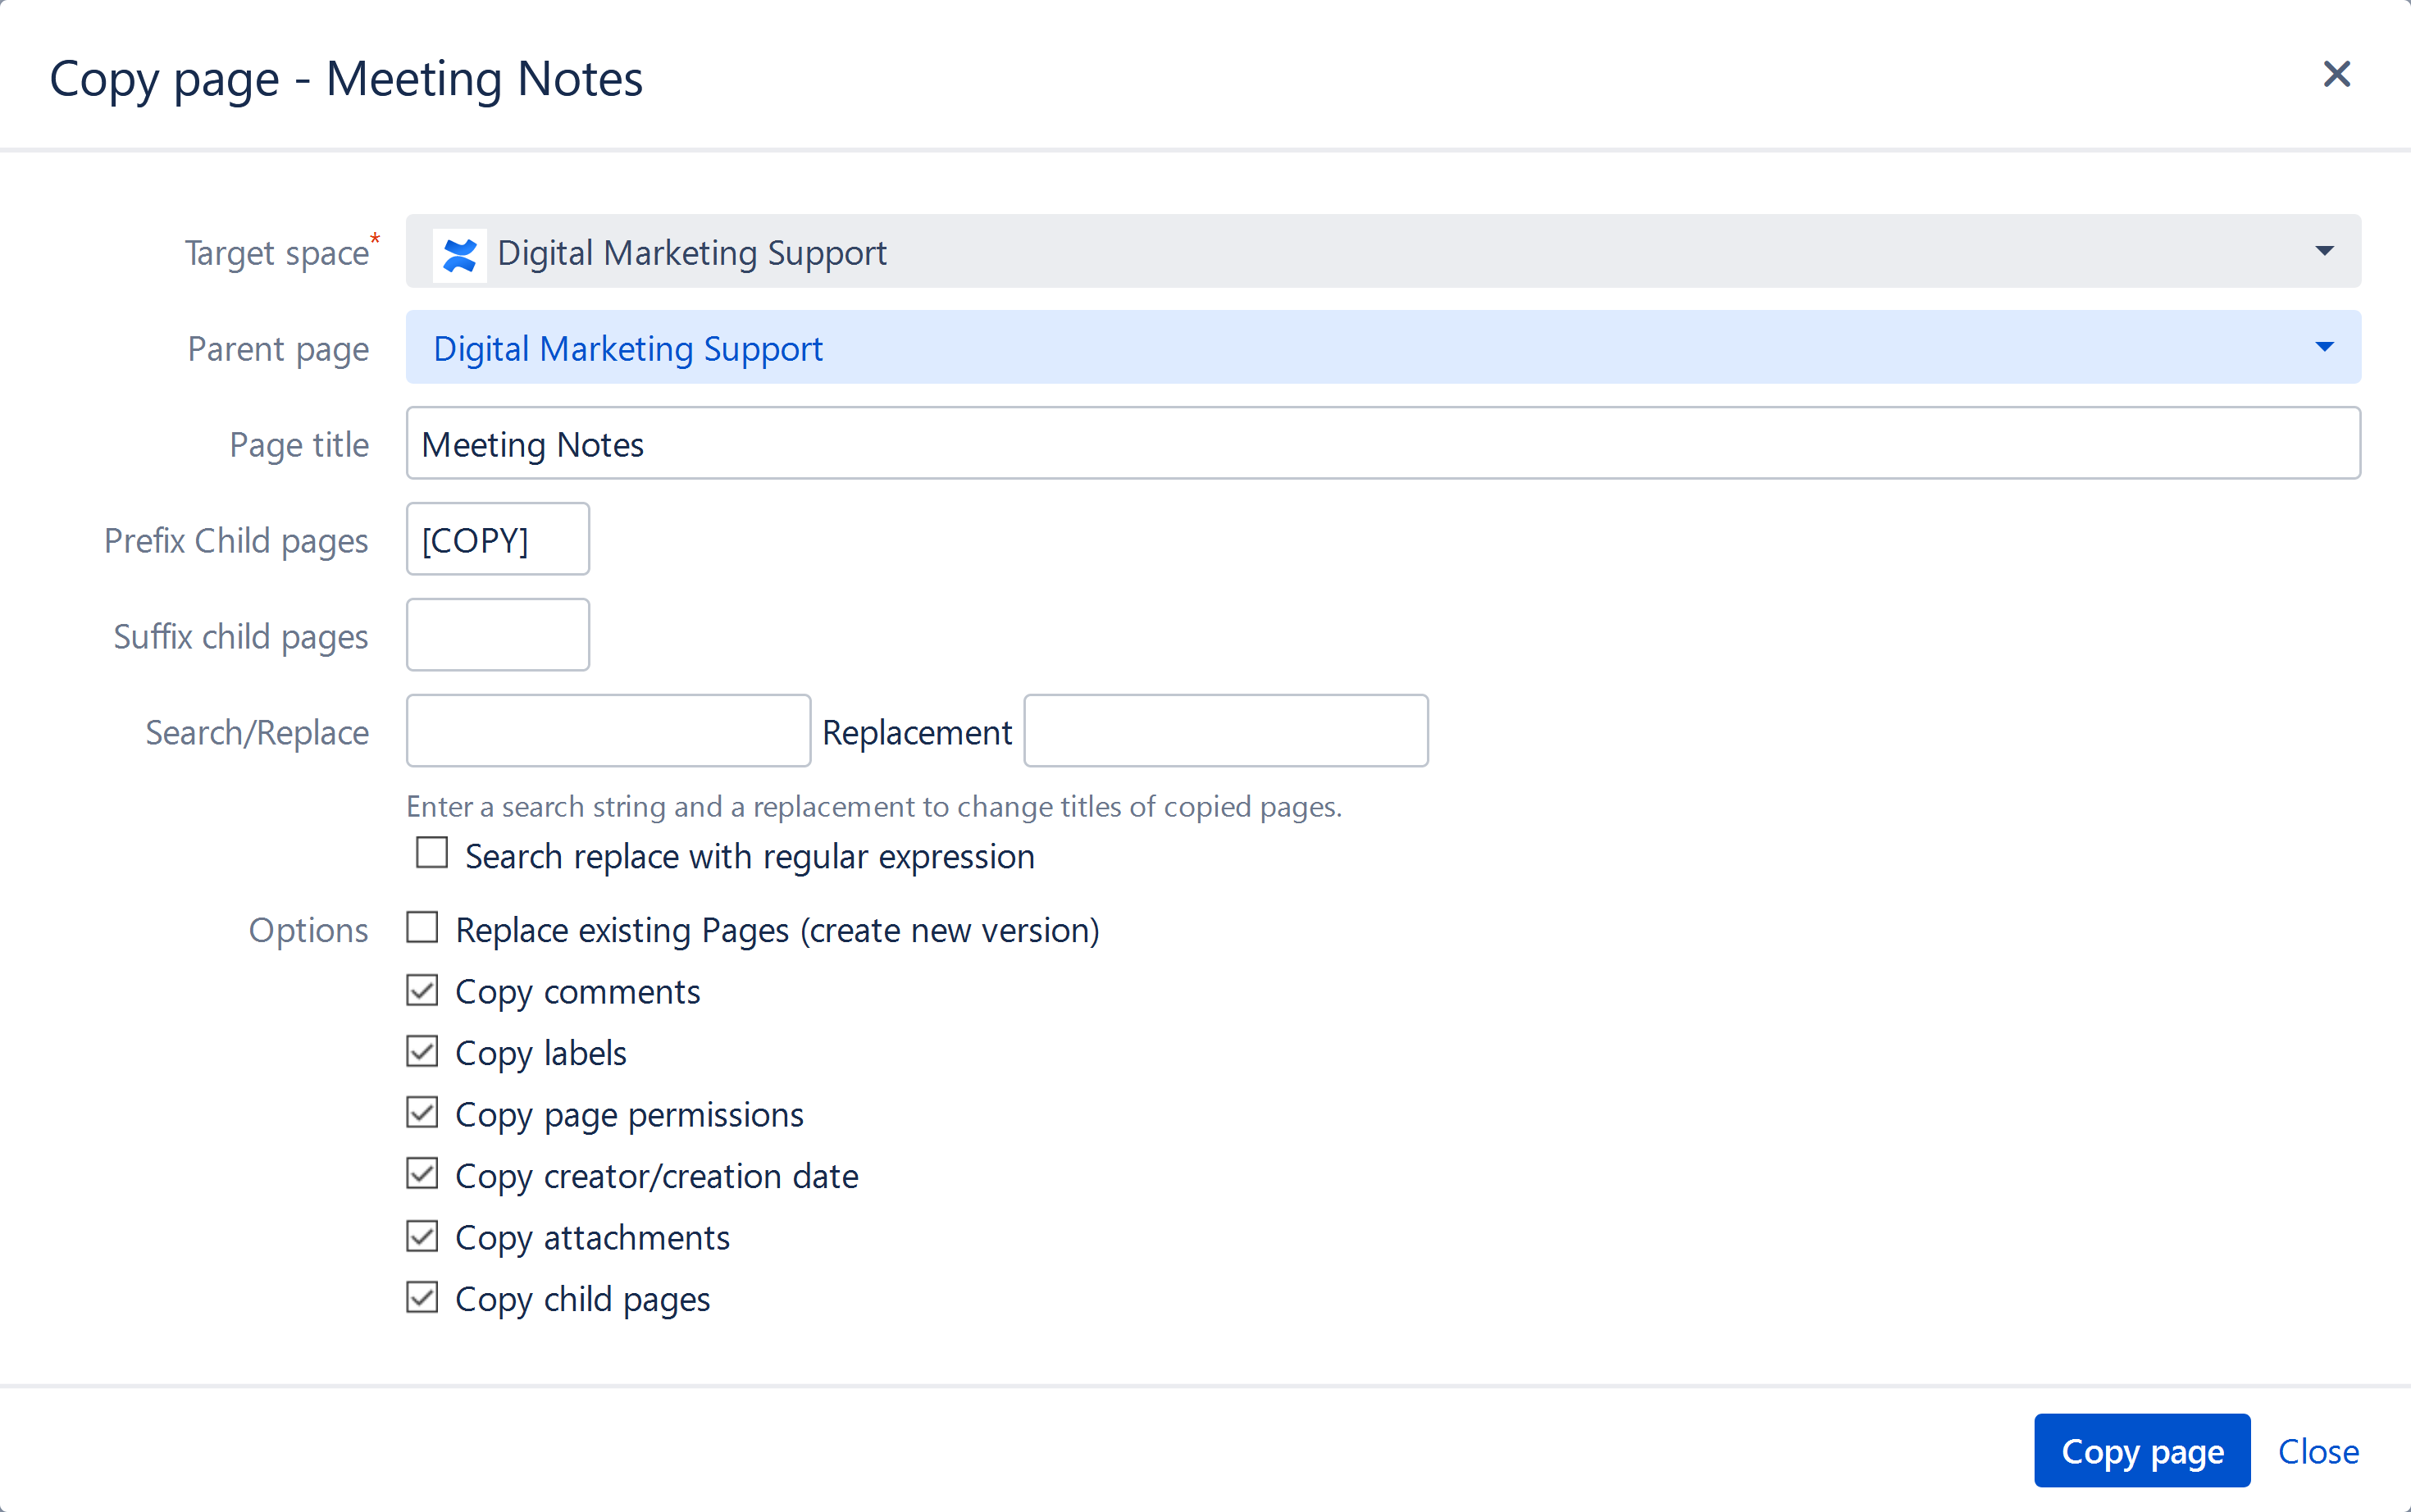The height and width of the screenshot is (1512, 2411).
Task: Click the Confluence space icon
Action: point(460,254)
